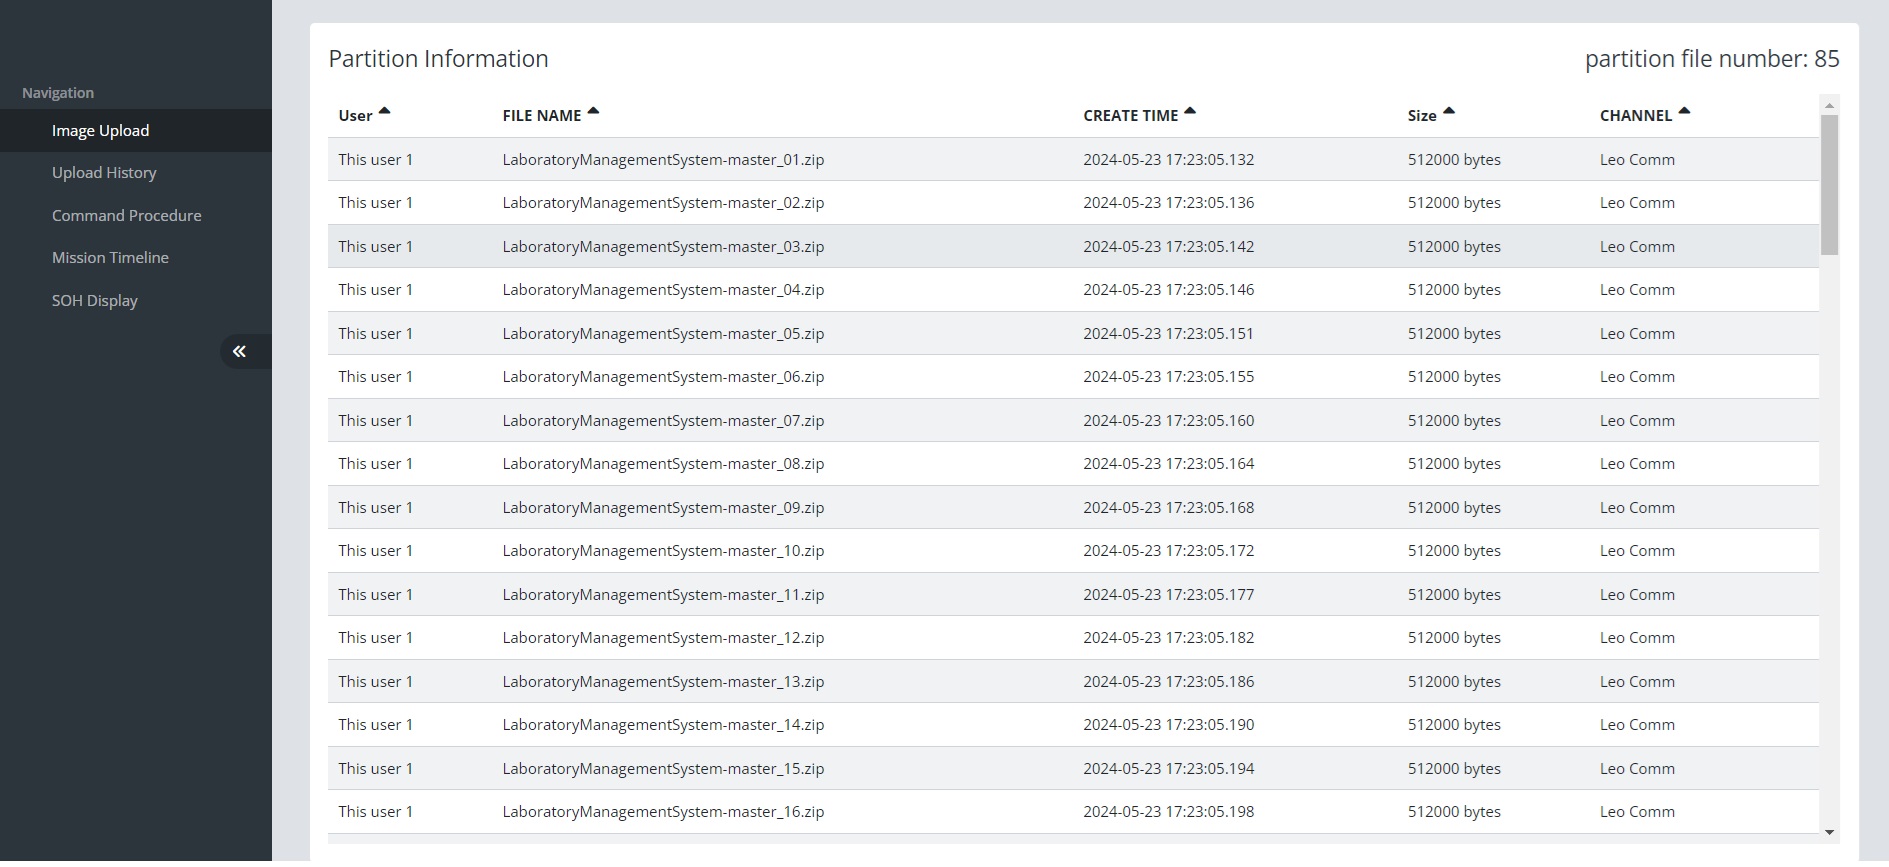Select LaboratoryManagementSystem-master_01.zip row
The height and width of the screenshot is (867, 1889).
coord(663,160)
